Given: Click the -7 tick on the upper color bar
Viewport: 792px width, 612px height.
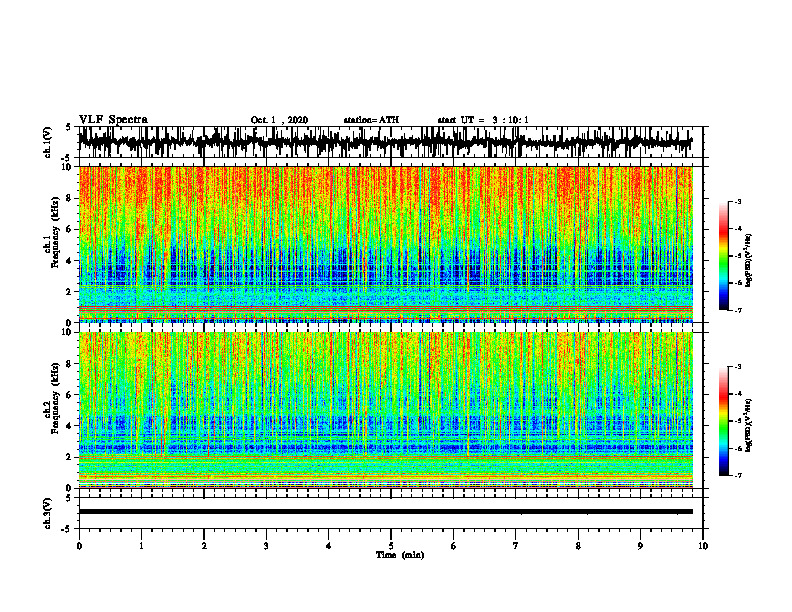Looking at the screenshot, I should (x=738, y=310).
